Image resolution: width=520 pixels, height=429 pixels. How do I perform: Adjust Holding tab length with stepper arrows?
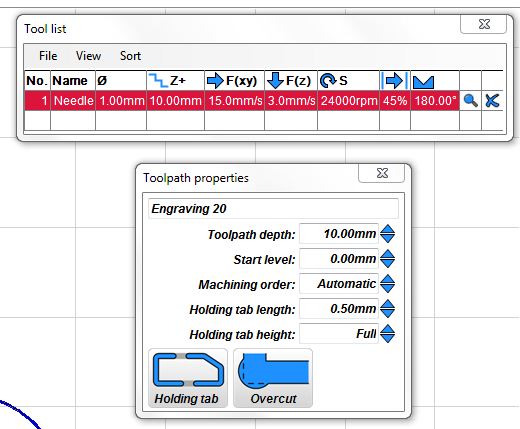coord(387,309)
